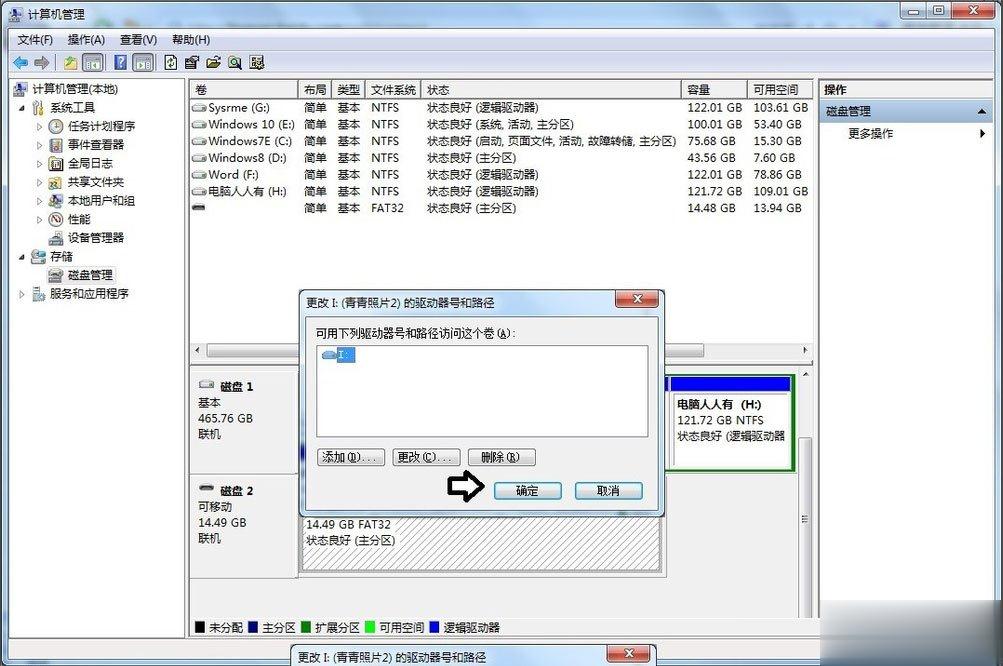Collapse the 系统工具 tree node
The height and width of the screenshot is (666, 1003).
pos(22,108)
